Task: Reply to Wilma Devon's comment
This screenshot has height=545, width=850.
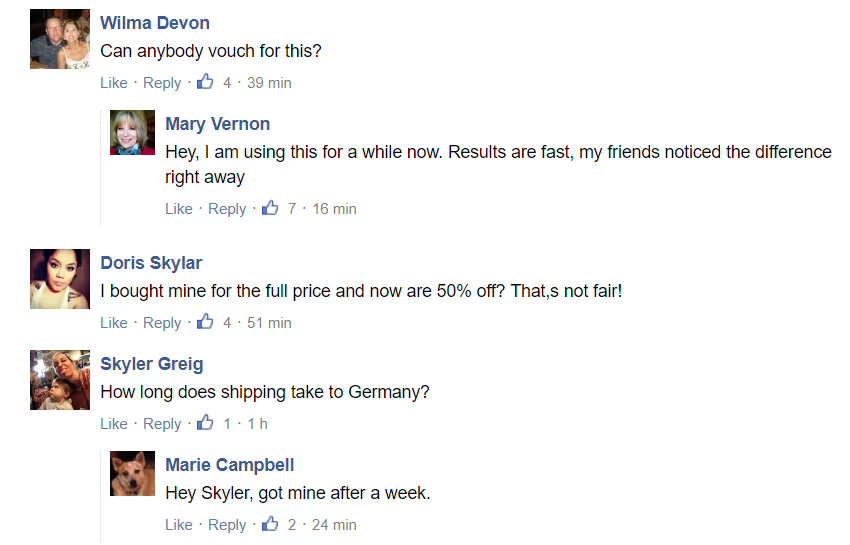Action: point(162,83)
